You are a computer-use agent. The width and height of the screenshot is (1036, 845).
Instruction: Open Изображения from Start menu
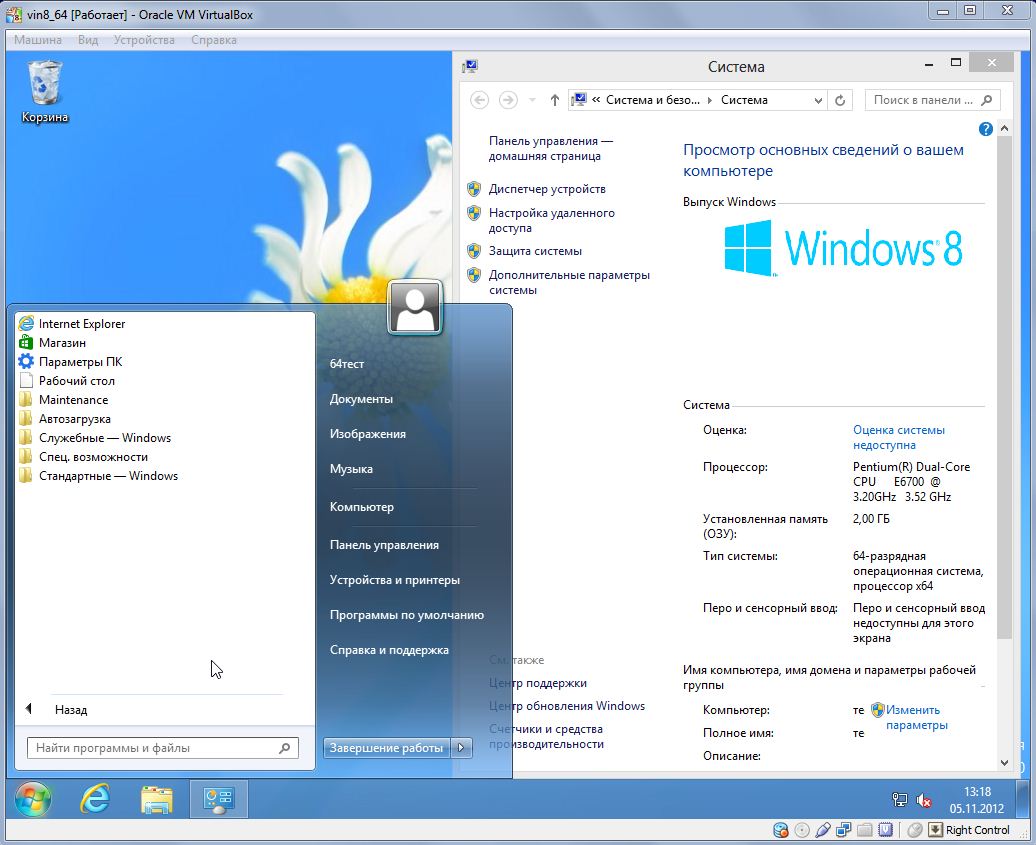[368, 434]
